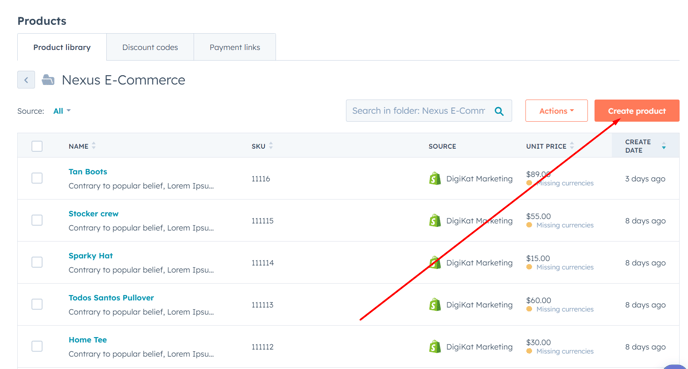Screen dimensions: 688x369
Task: Open the Stocker crew product link
Action: [x=93, y=214]
